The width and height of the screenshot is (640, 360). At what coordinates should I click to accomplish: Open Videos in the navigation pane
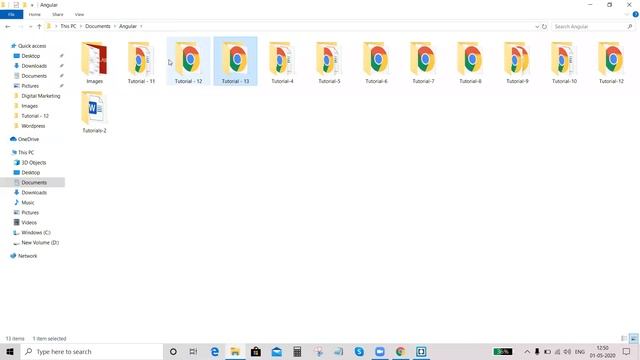[x=29, y=222]
